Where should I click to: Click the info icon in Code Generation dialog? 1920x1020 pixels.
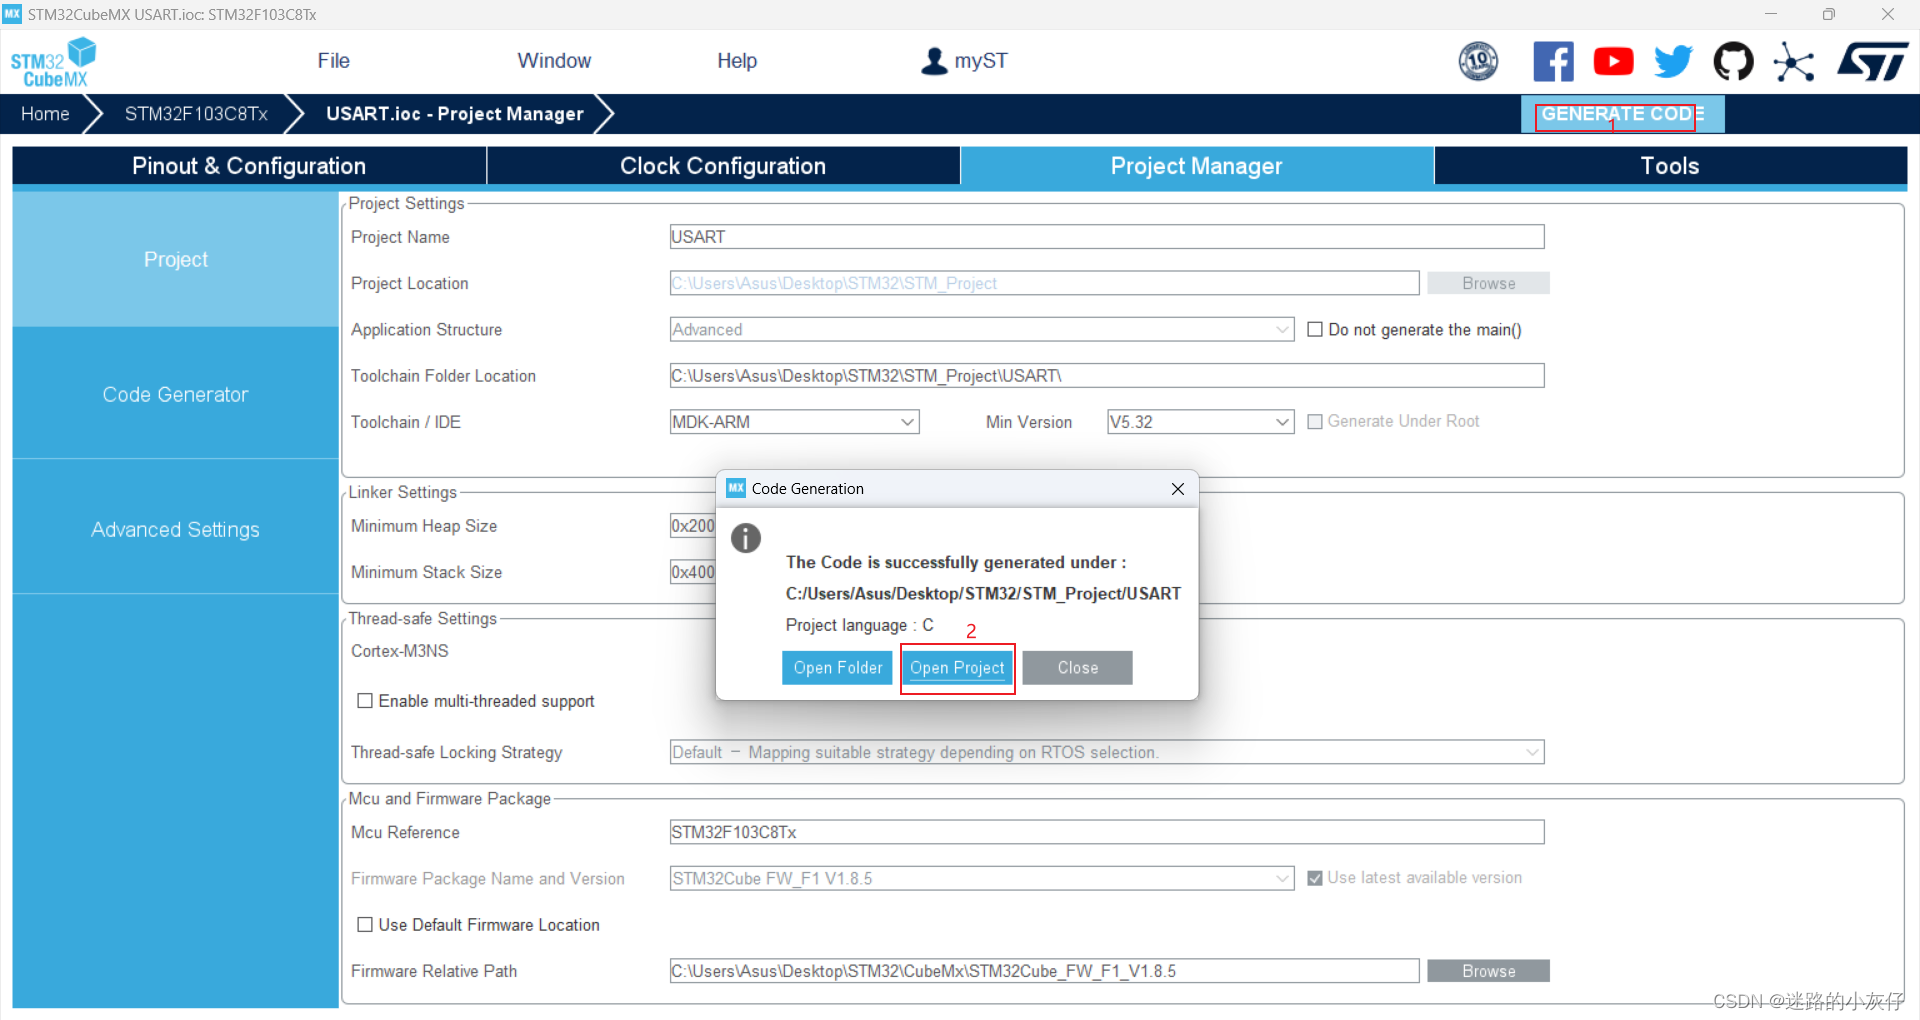coord(746,538)
